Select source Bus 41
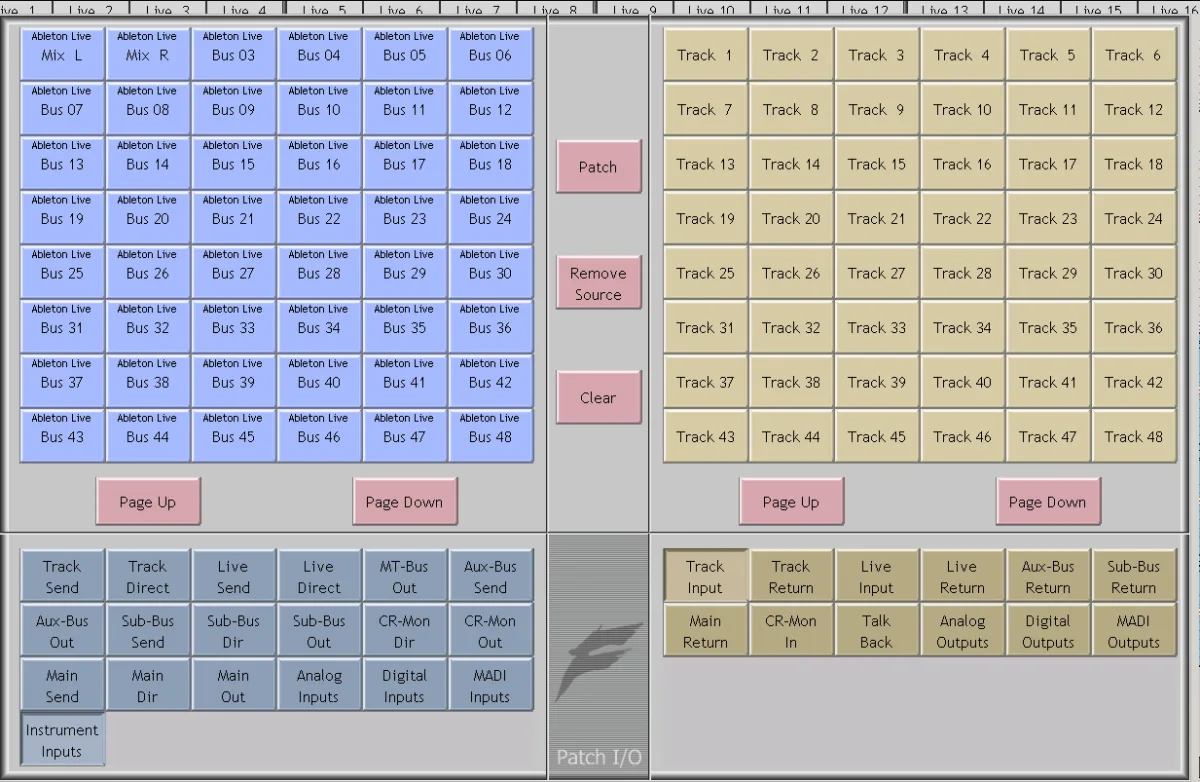1200x782 pixels. [405, 381]
